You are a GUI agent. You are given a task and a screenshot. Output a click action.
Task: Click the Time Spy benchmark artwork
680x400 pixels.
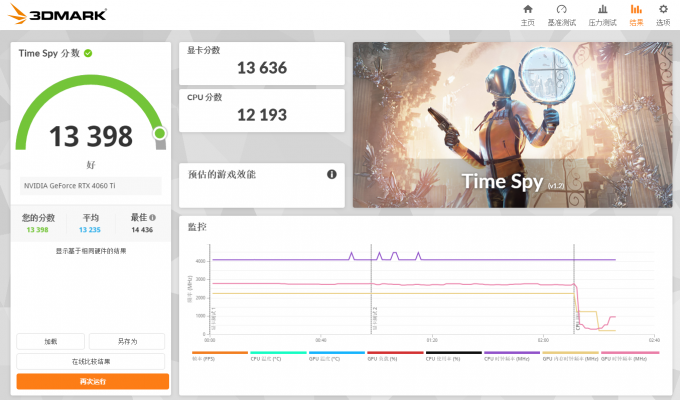pyautogui.click(x=513, y=125)
